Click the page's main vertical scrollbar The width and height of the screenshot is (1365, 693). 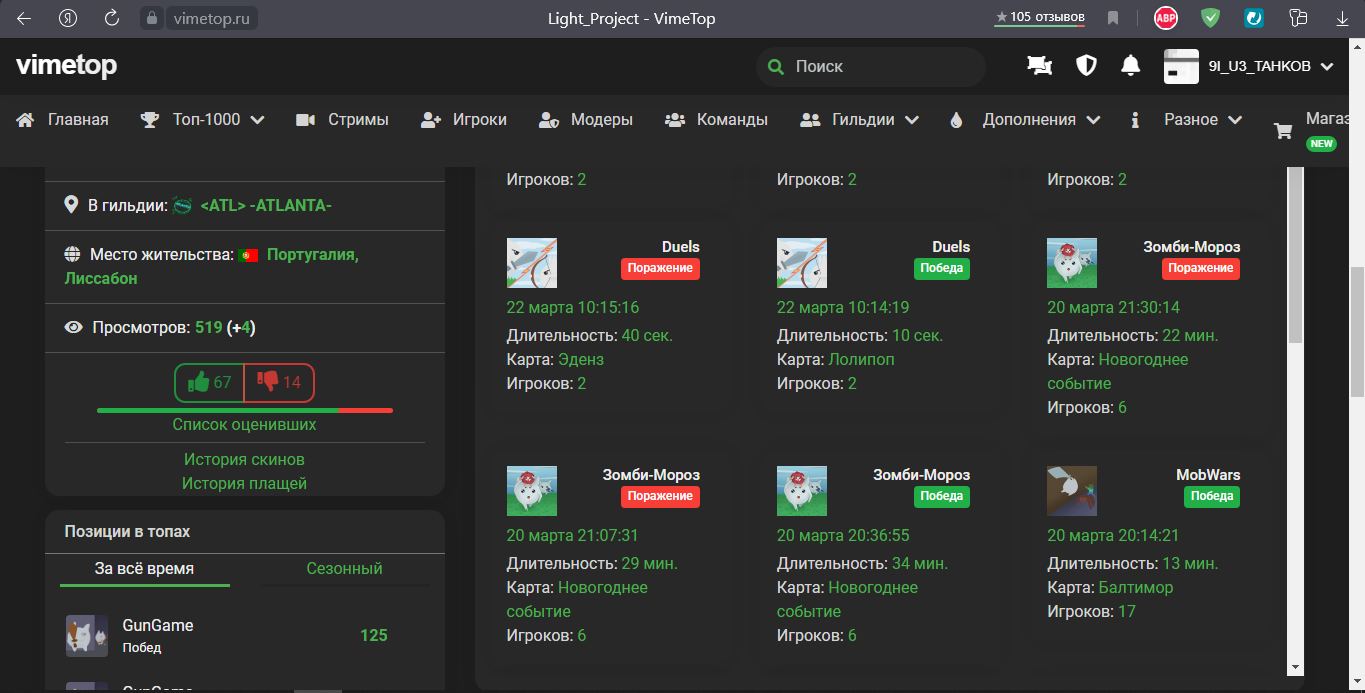1357,330
